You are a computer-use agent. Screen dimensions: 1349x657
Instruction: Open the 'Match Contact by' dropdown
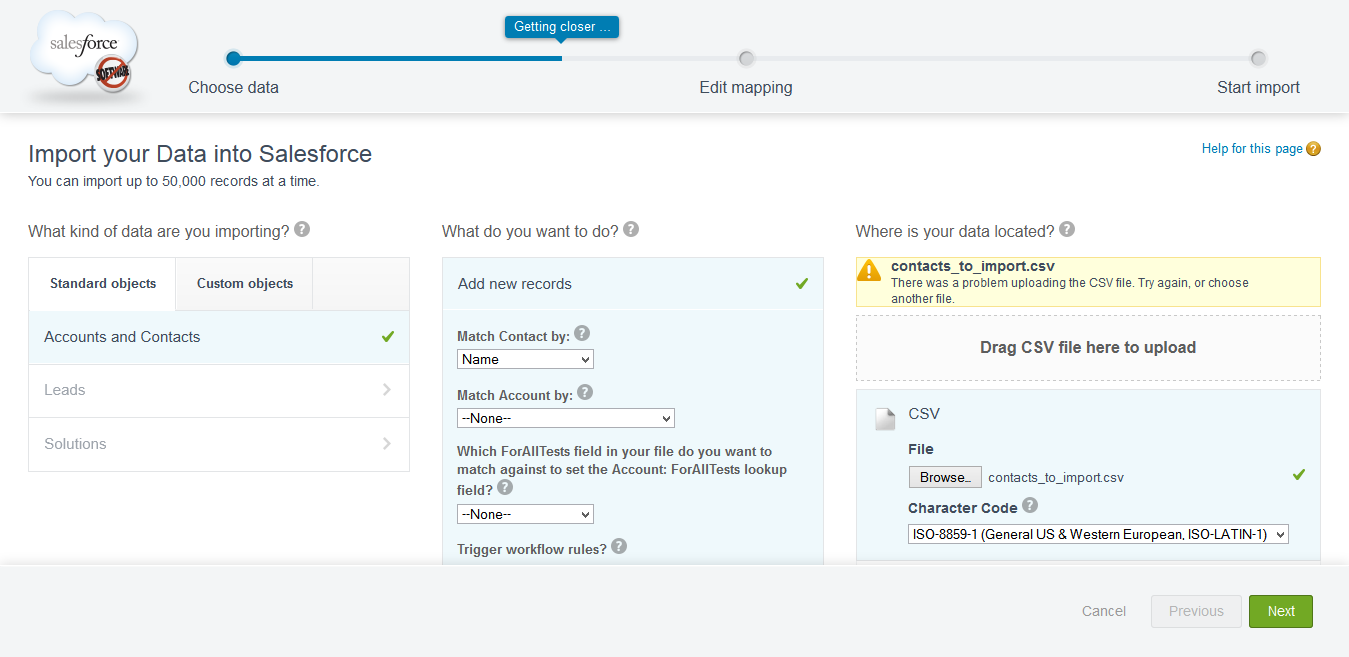pos(525,359)
